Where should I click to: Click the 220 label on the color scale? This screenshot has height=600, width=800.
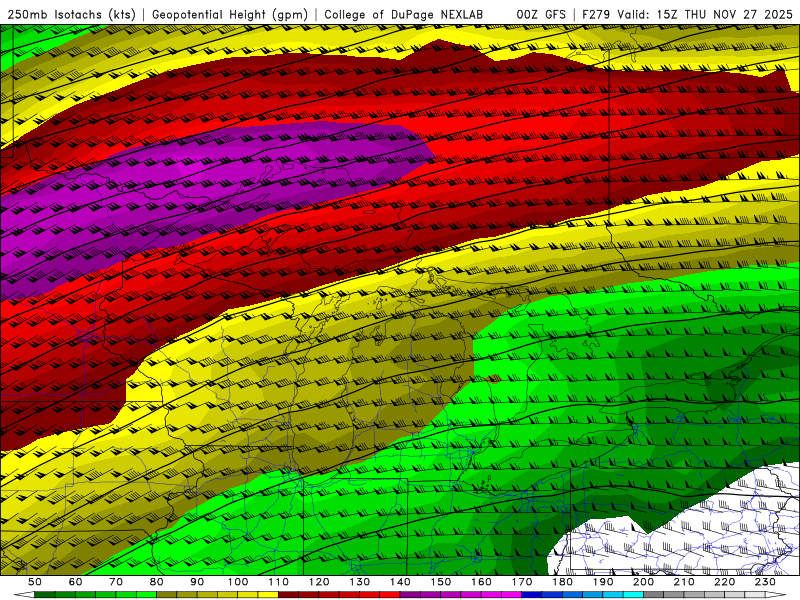pos(725,582)
